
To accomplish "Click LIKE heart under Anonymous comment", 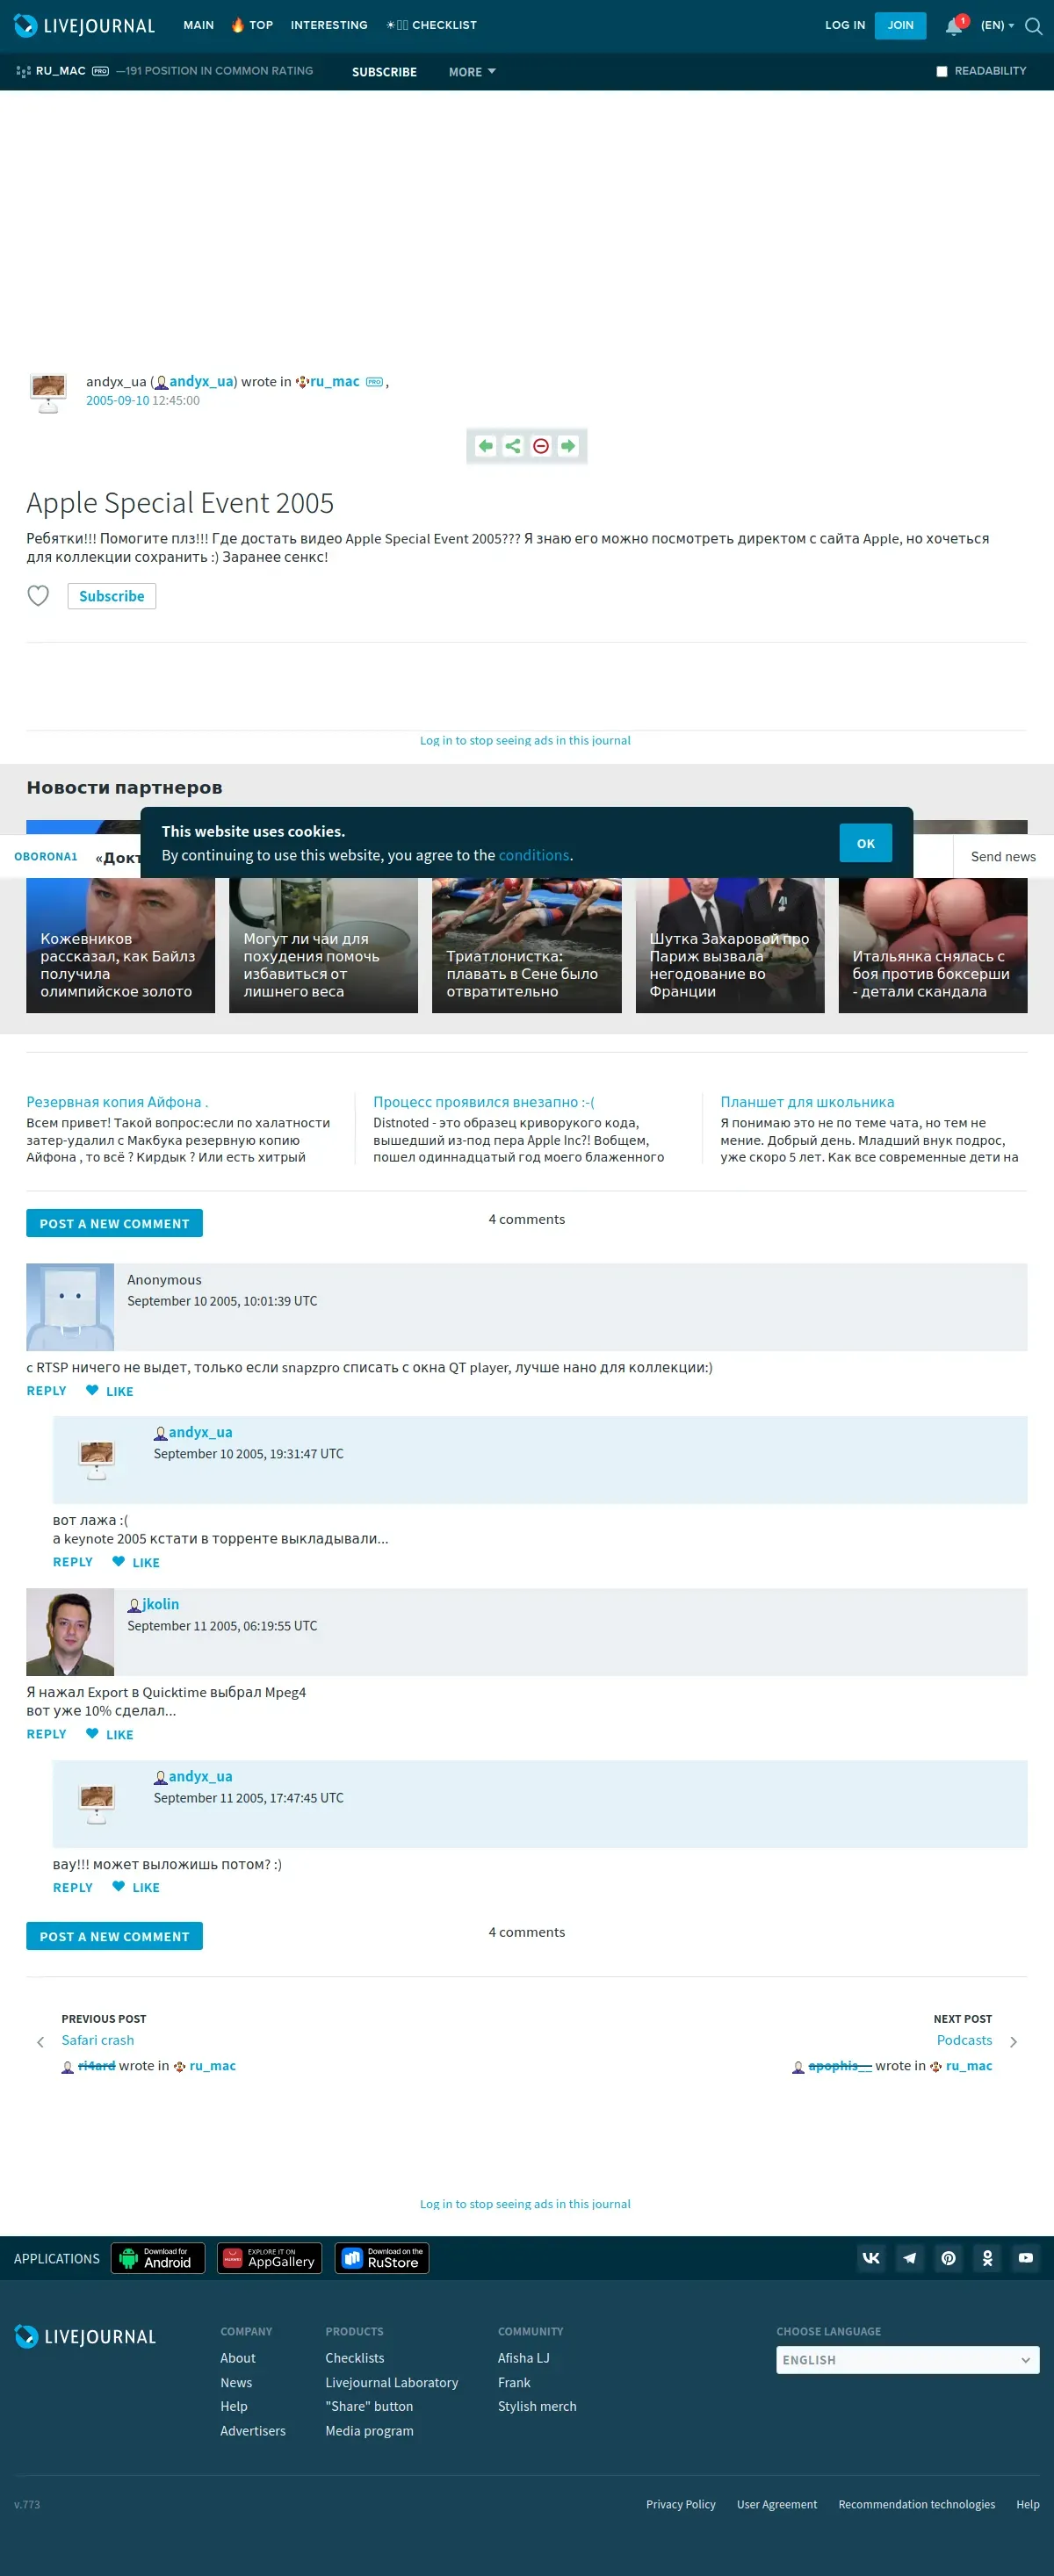I will 110,1391.
